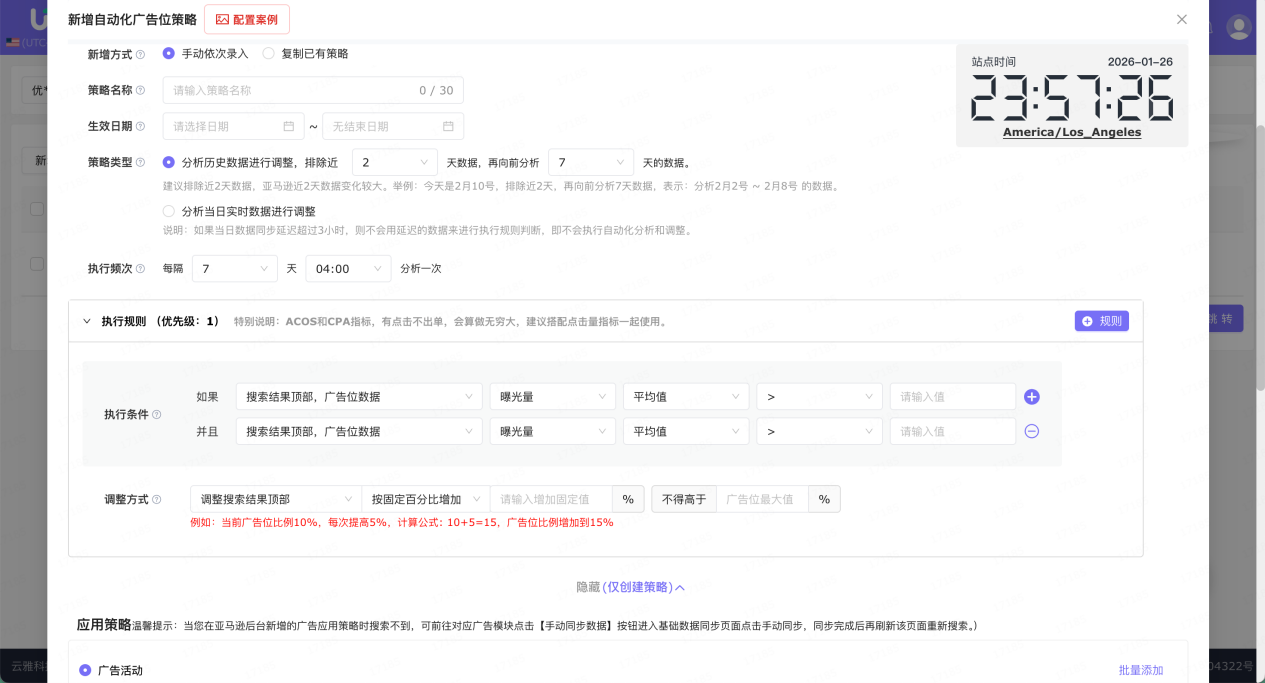Click the help icon next to 策略名称
The width and height of the screenshot is (1265, 683).
pyautogui.click(x=140, y=90)
